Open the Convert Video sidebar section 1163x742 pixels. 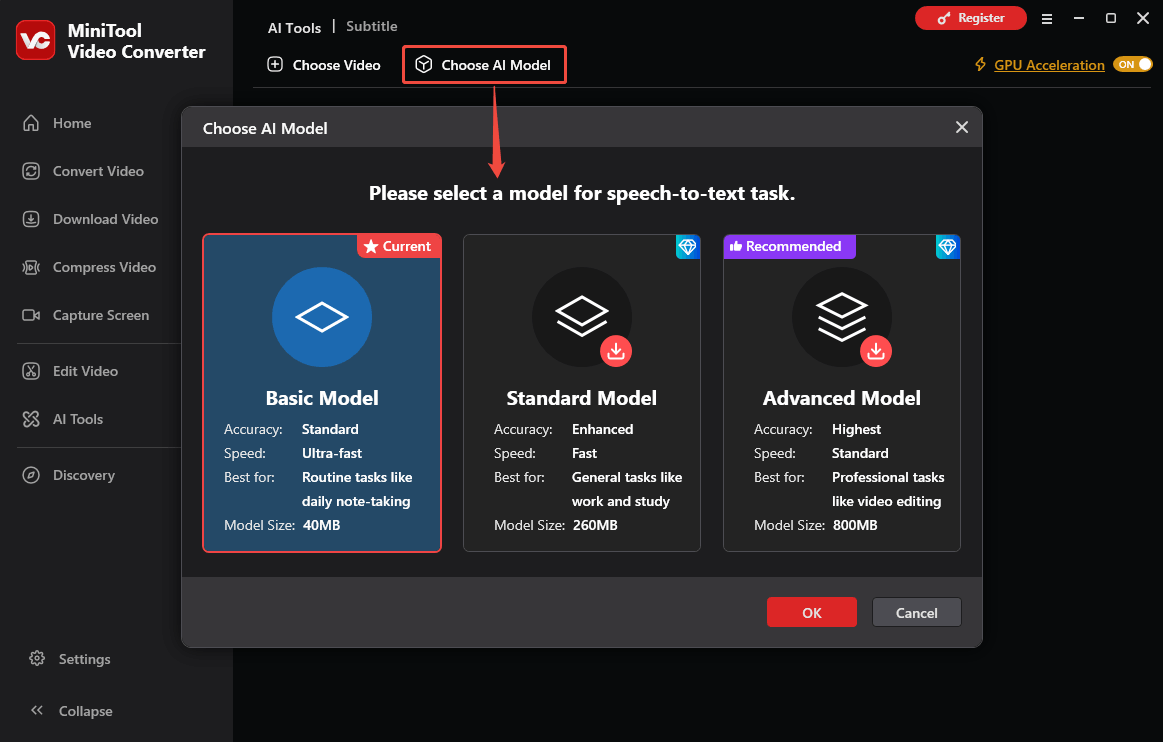(x=83, y=171)
